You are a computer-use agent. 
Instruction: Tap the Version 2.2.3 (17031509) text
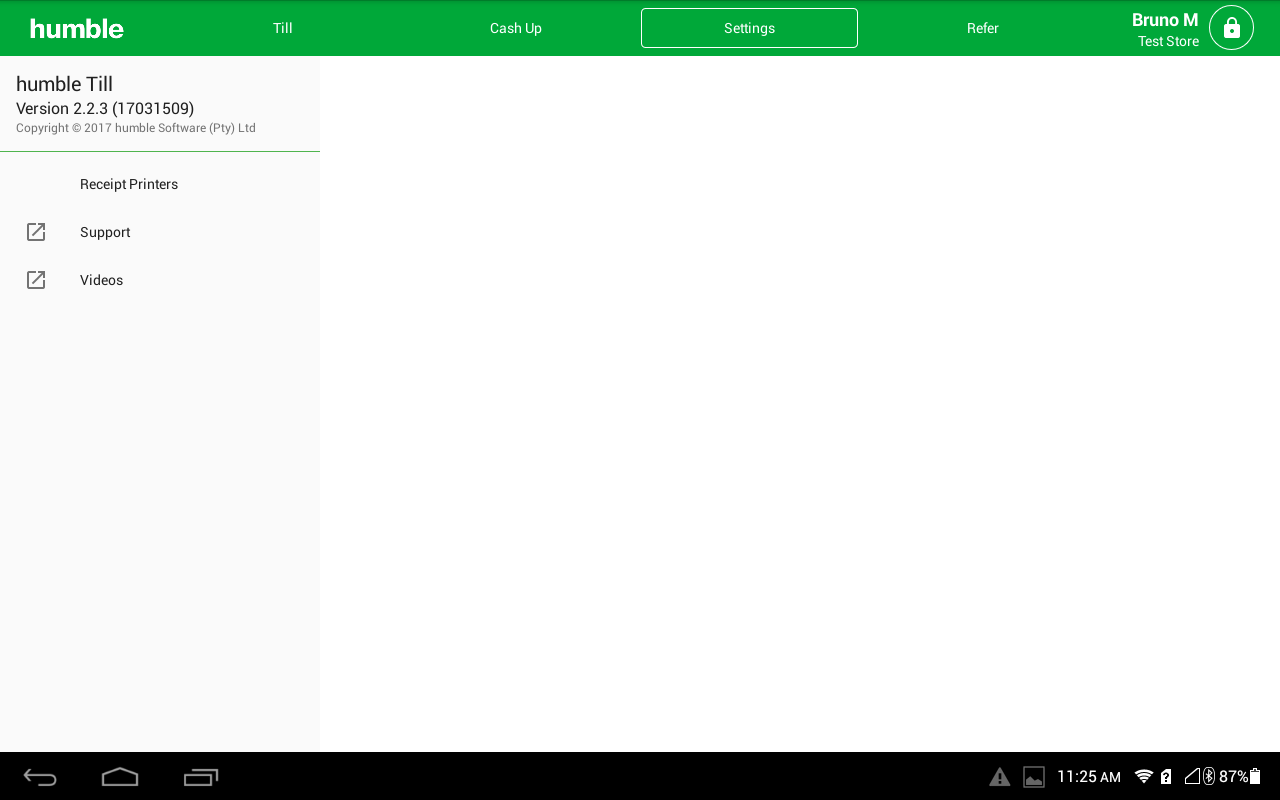(105, 108)
